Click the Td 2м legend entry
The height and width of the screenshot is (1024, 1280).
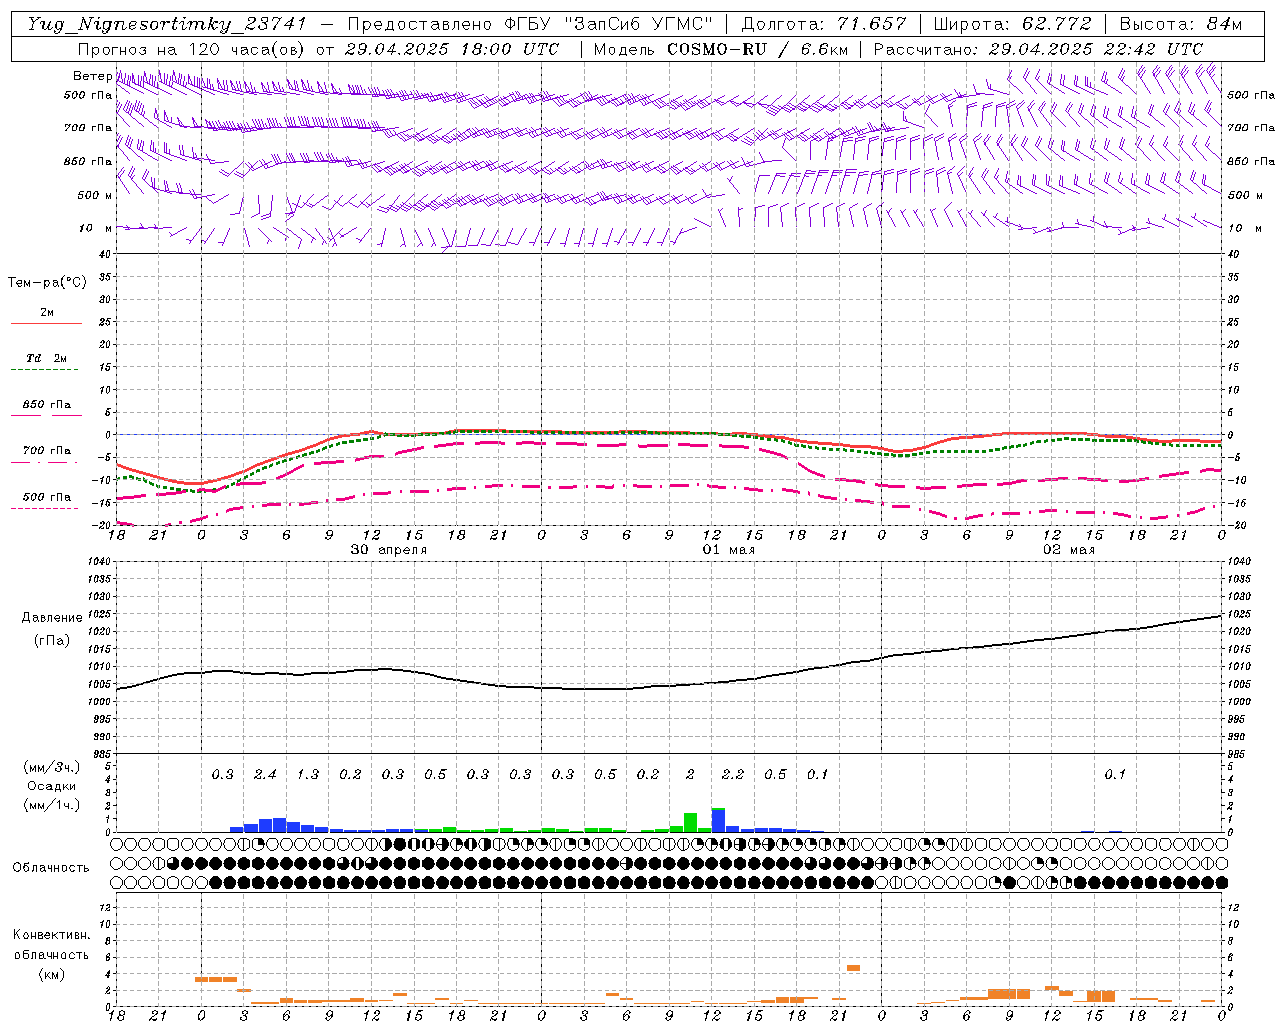point(47,358)
